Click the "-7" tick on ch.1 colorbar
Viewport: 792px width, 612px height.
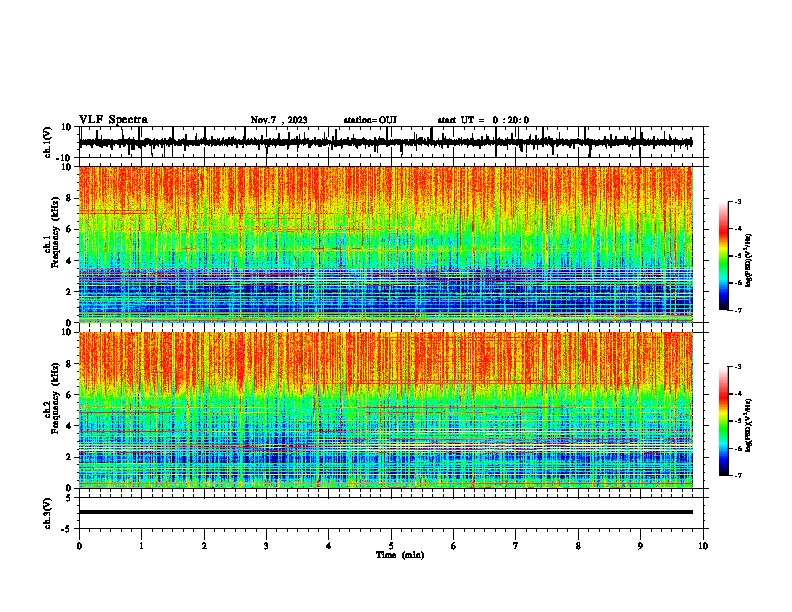coord(738,310)
